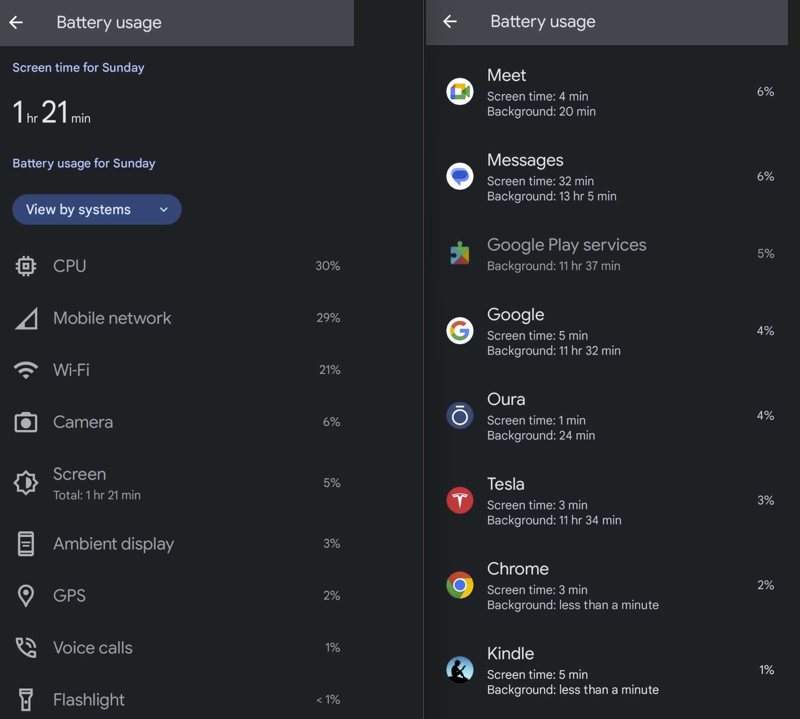Open the Tesla app name entry
Image resolution: width=800 pixels, height=719 pixels.
click(506, 484)
